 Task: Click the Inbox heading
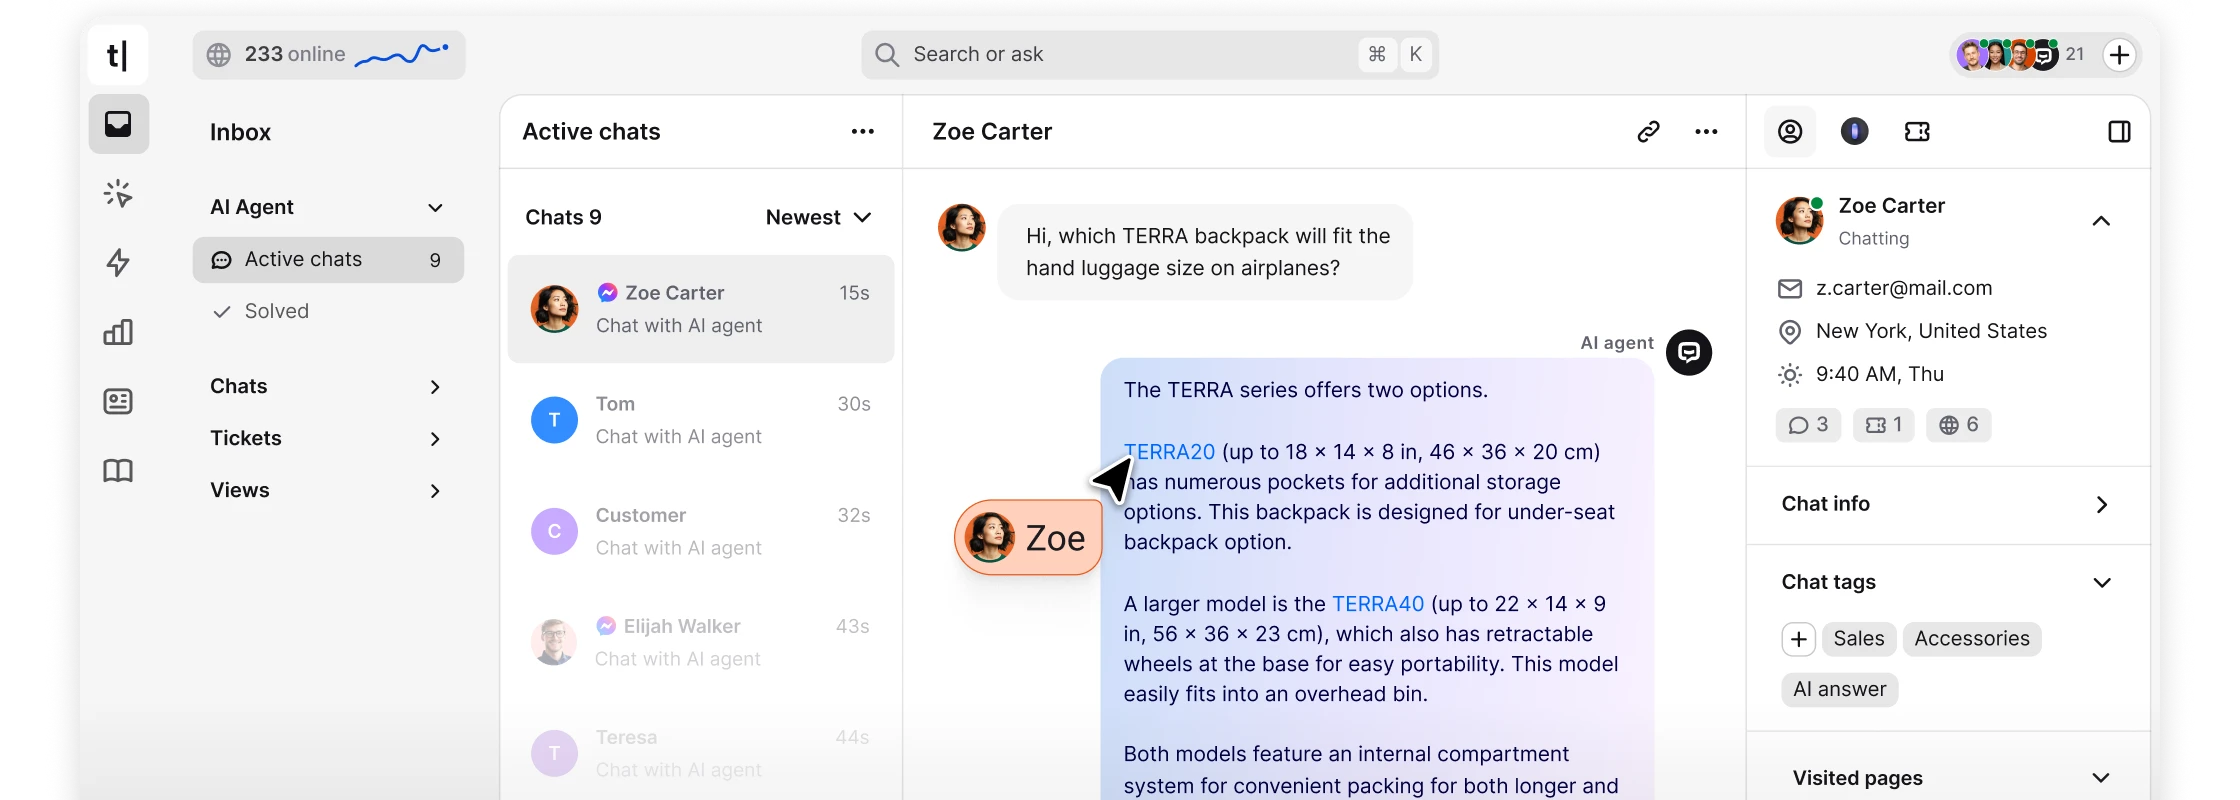tap(240, 132)
